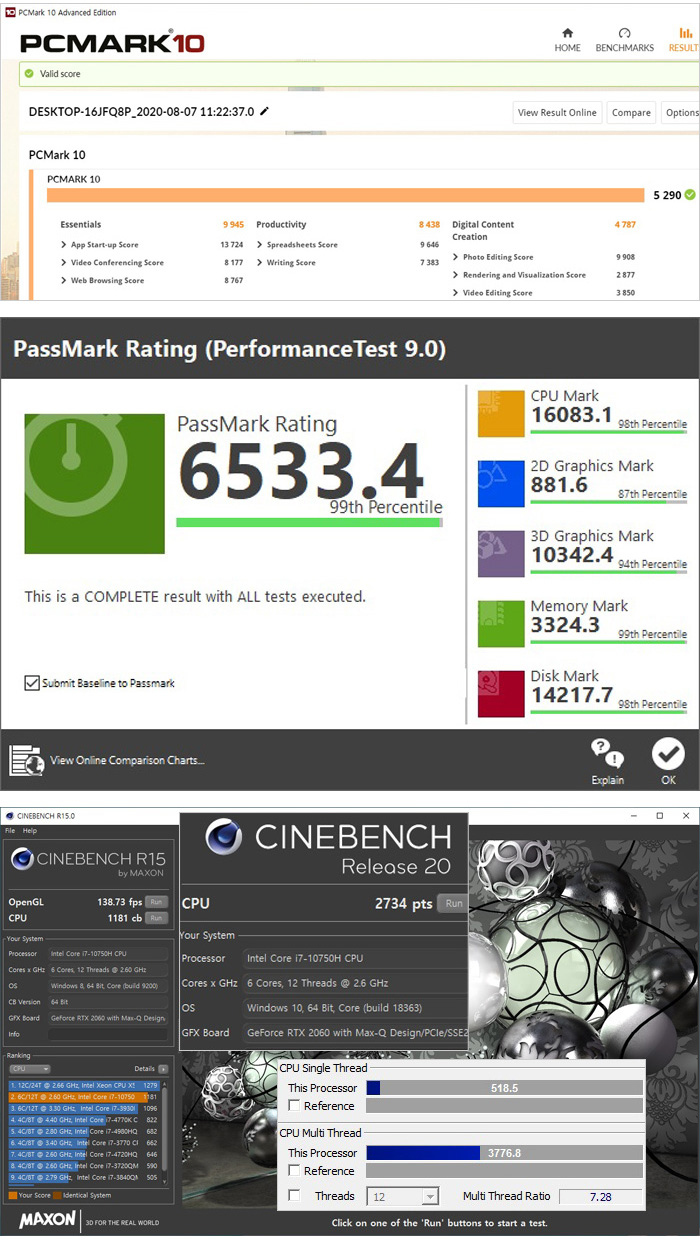The height and width of the screenshot is (1240, 700).
Task: Click the PCMARK 10 logo
Action: [x=112, y=43]
